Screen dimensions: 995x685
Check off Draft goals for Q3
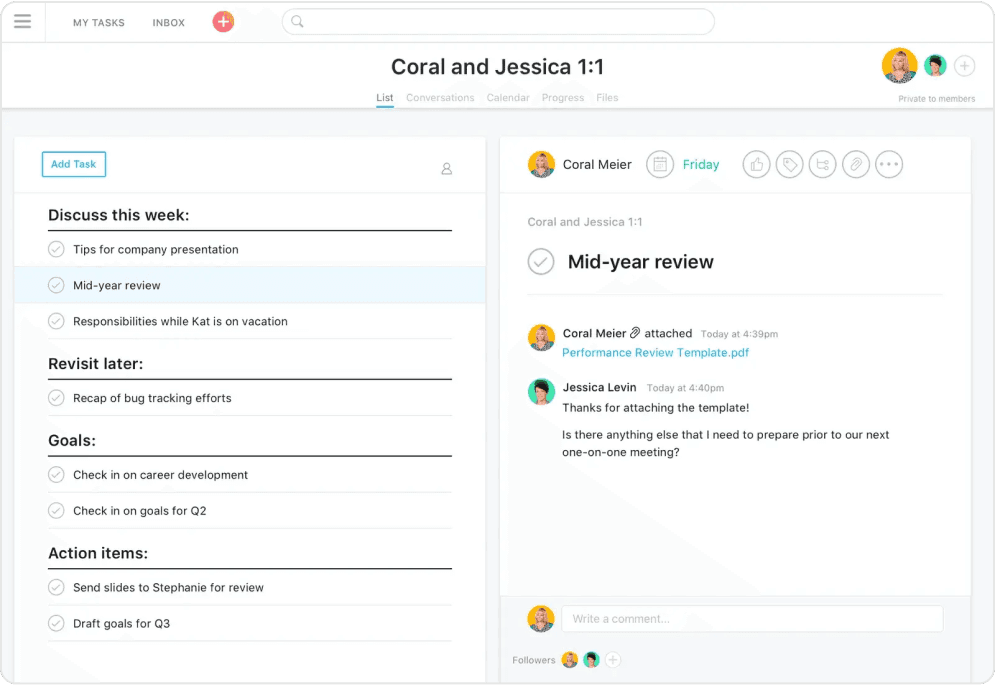[x=56, y=623]
